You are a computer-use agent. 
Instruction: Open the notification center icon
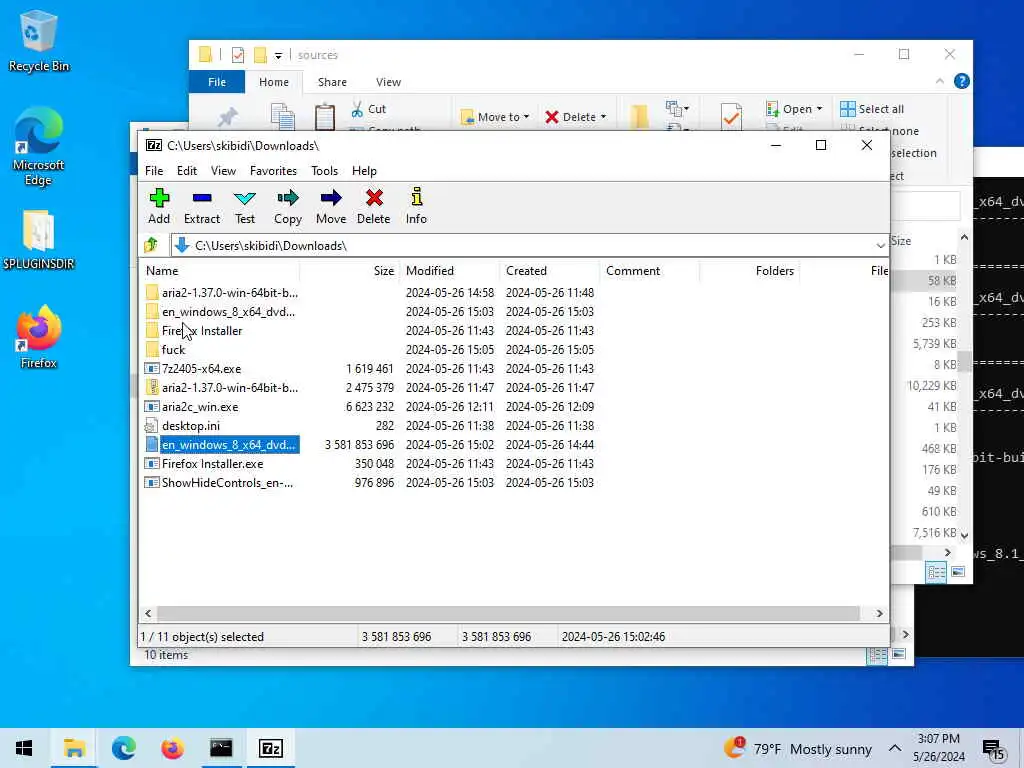(993, 749)
